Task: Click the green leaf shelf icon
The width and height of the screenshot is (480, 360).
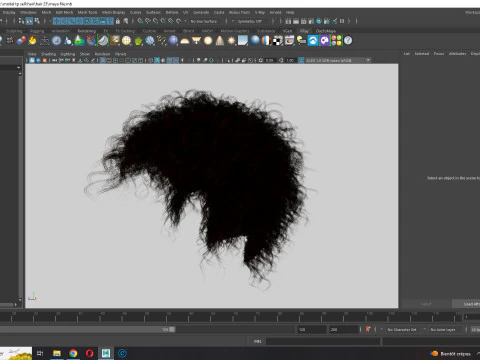Action: [138, 41]
